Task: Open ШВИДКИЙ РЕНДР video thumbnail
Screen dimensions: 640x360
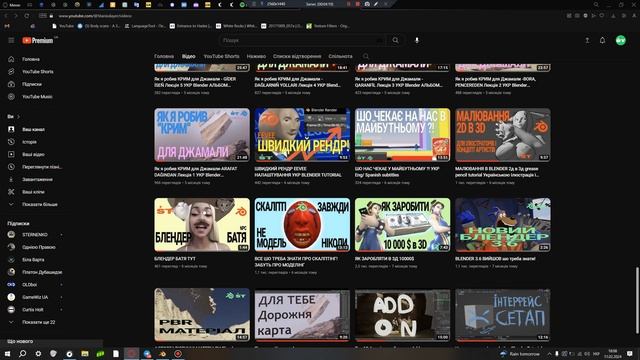Action: [x=302, y=135]
